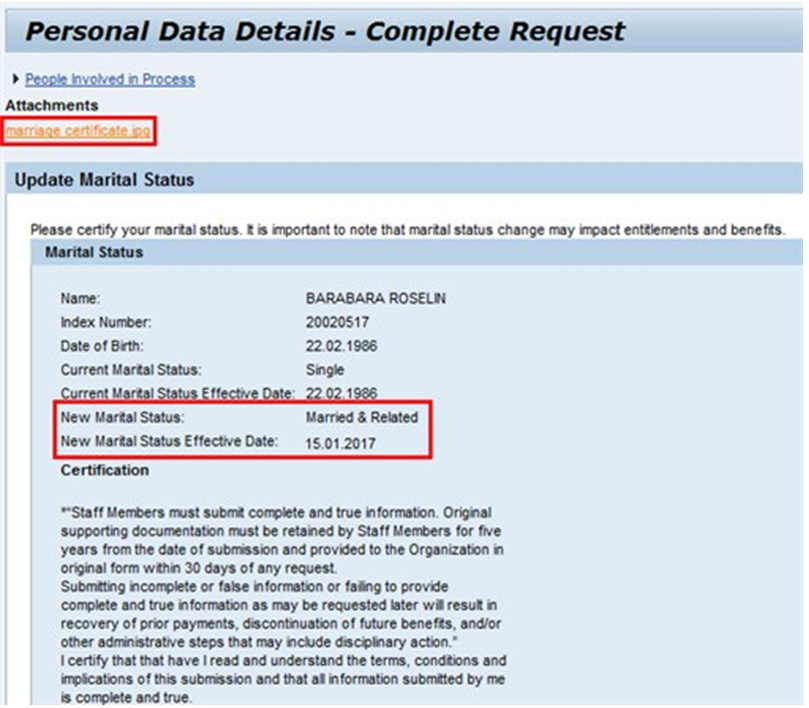Click the Certification heading
This screenshot has width=809, height=708.
(105, 470)
